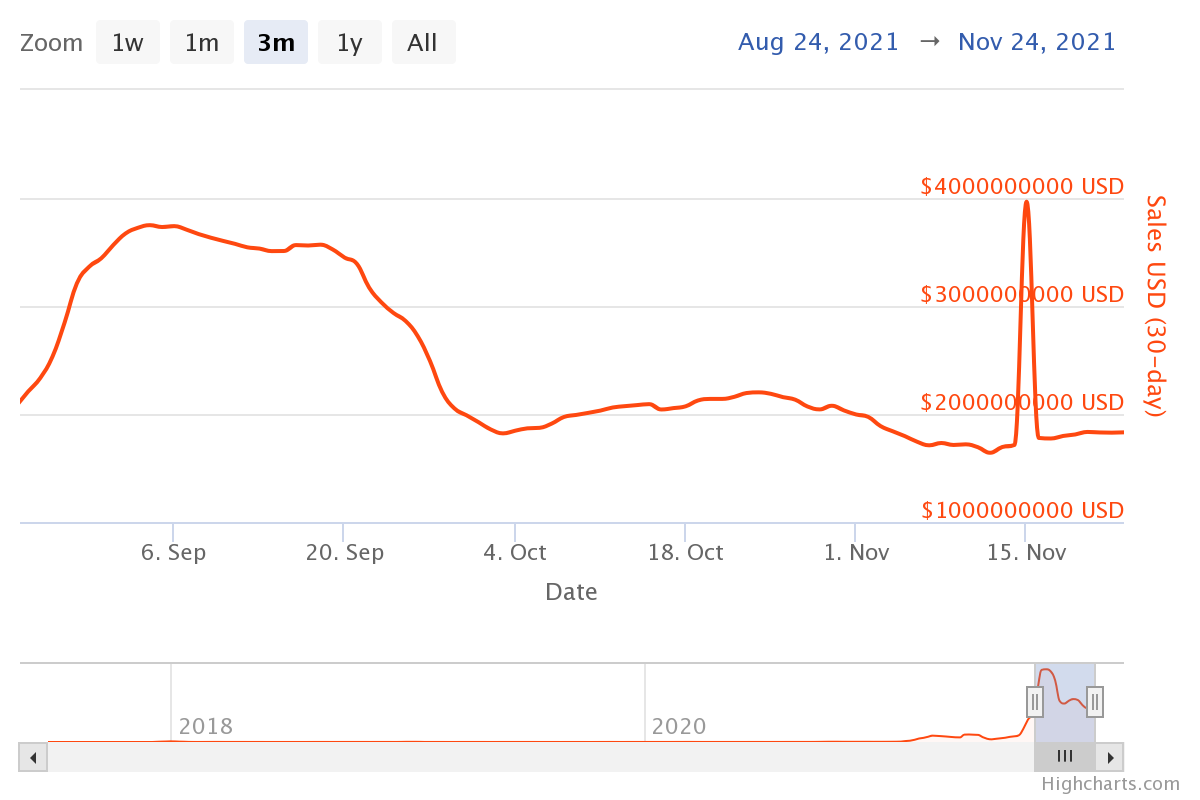Image resolution: width=1200 pixels, height=800 pixels.
Task: Click the 2018 label in the navigator
Action: [206, 726]
